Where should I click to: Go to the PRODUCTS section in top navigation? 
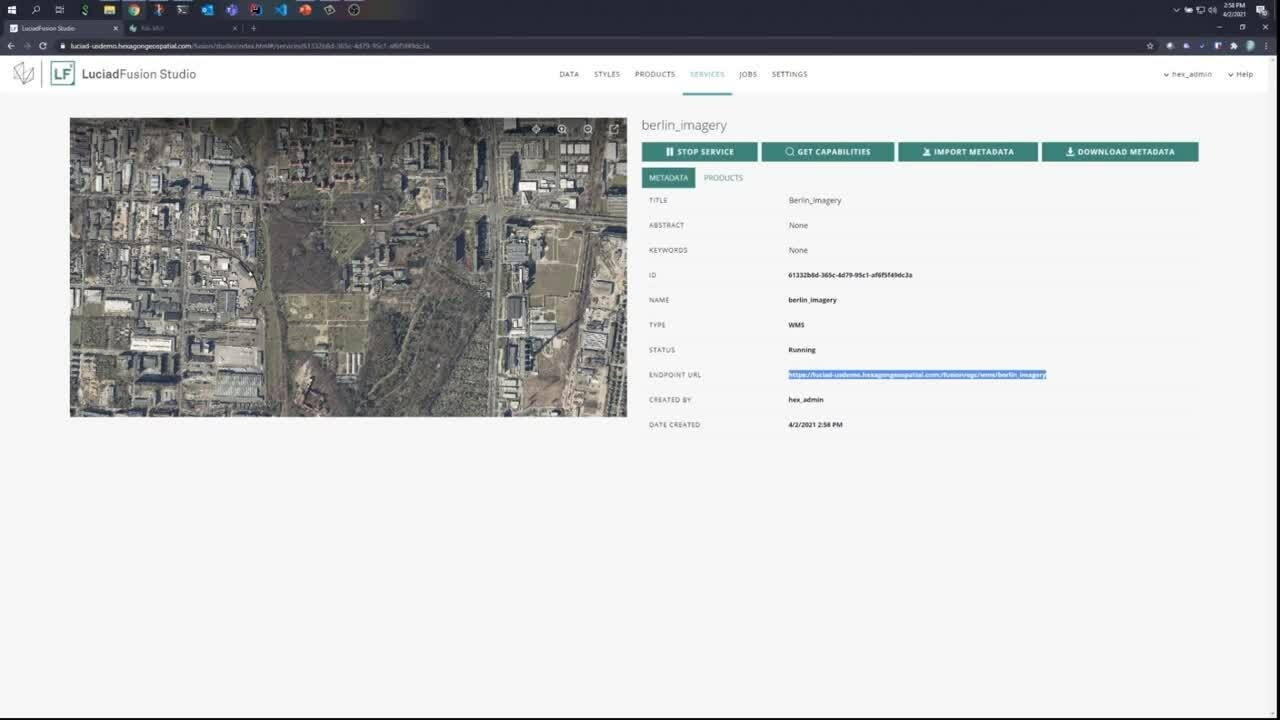(655, 74)
